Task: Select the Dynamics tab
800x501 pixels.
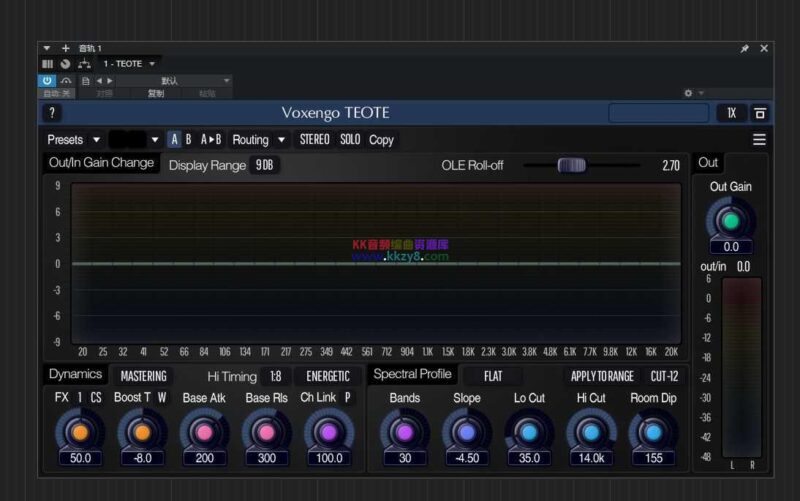Action: [x=76, y=374]
